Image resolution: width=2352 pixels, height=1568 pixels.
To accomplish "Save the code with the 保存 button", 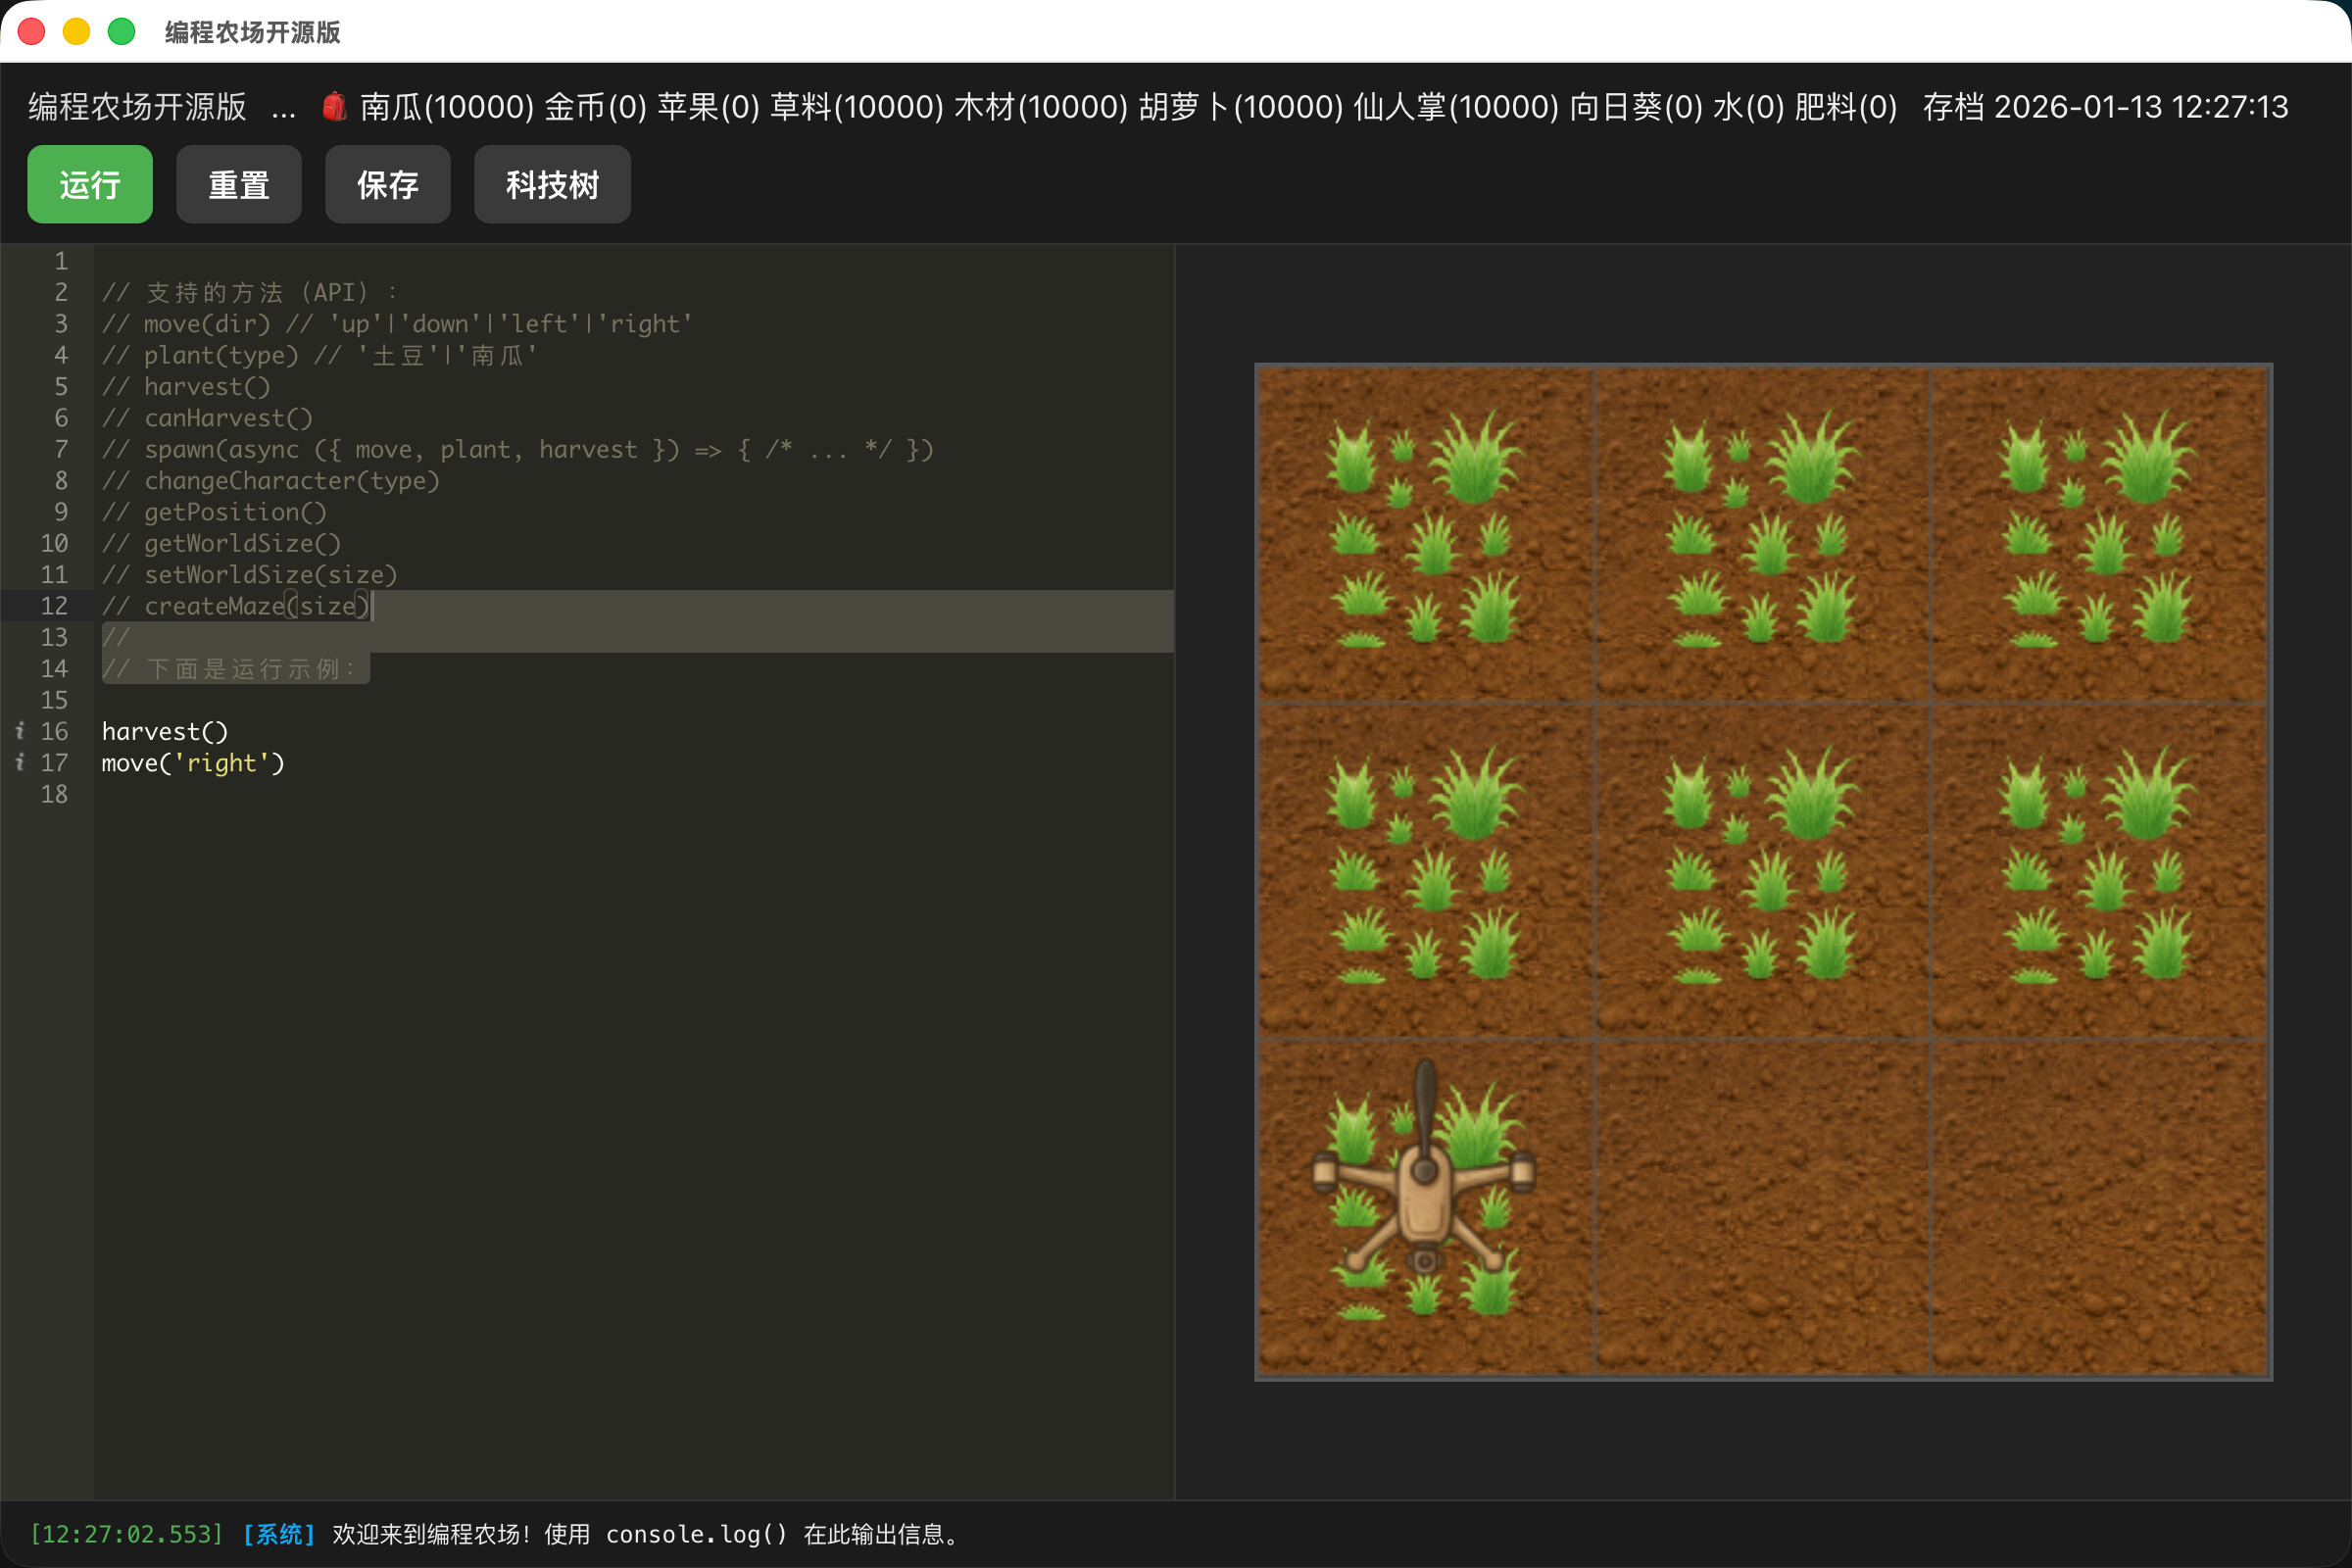I will click(387, 184).
